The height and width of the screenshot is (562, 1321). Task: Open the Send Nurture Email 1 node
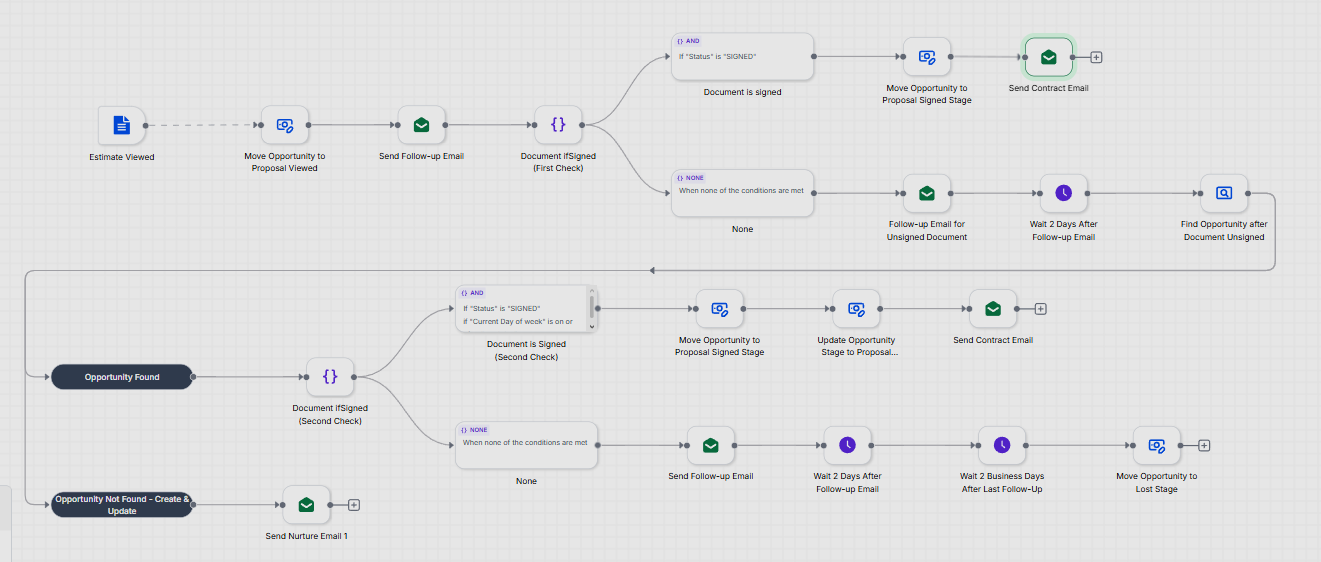coord(307,505)
